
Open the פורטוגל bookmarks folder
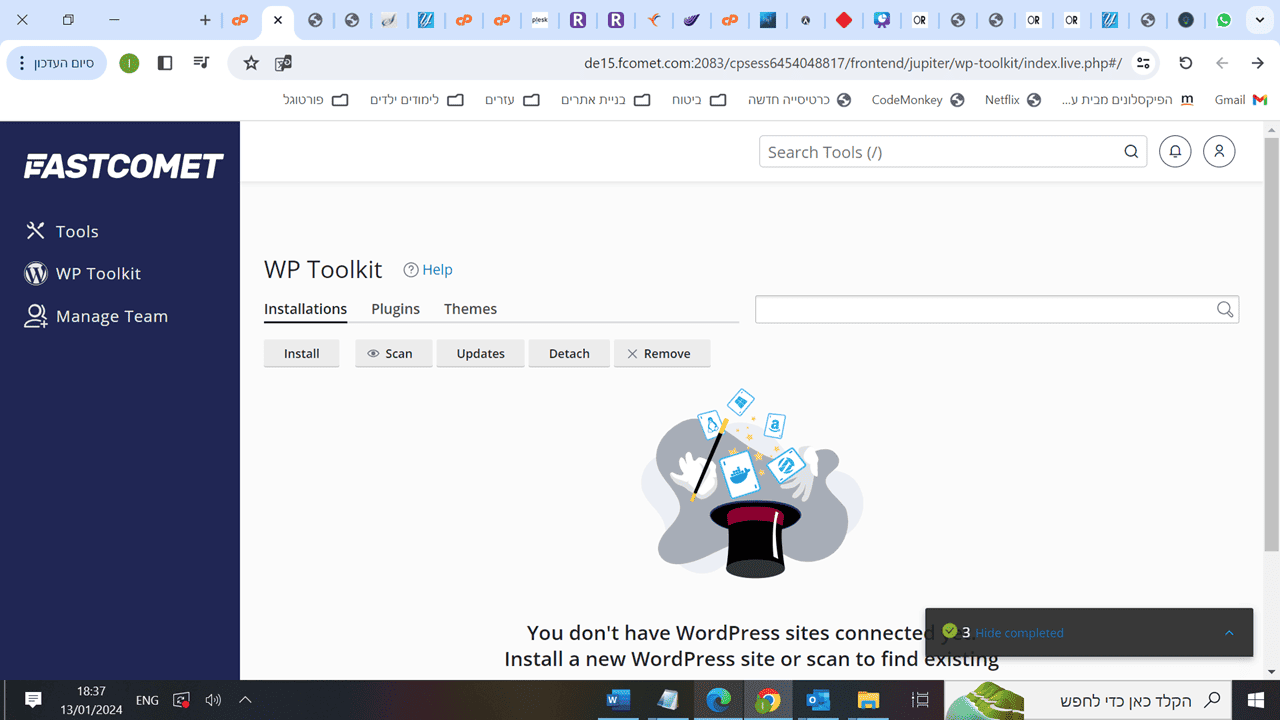(x=316, y=100)
